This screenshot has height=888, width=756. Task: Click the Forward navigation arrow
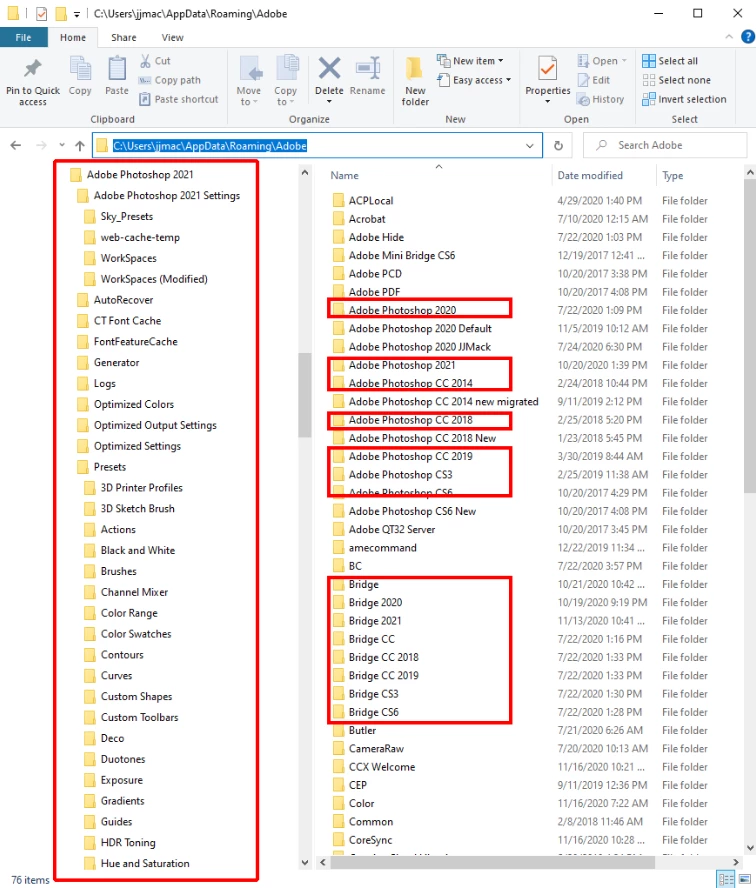point(41,146)
